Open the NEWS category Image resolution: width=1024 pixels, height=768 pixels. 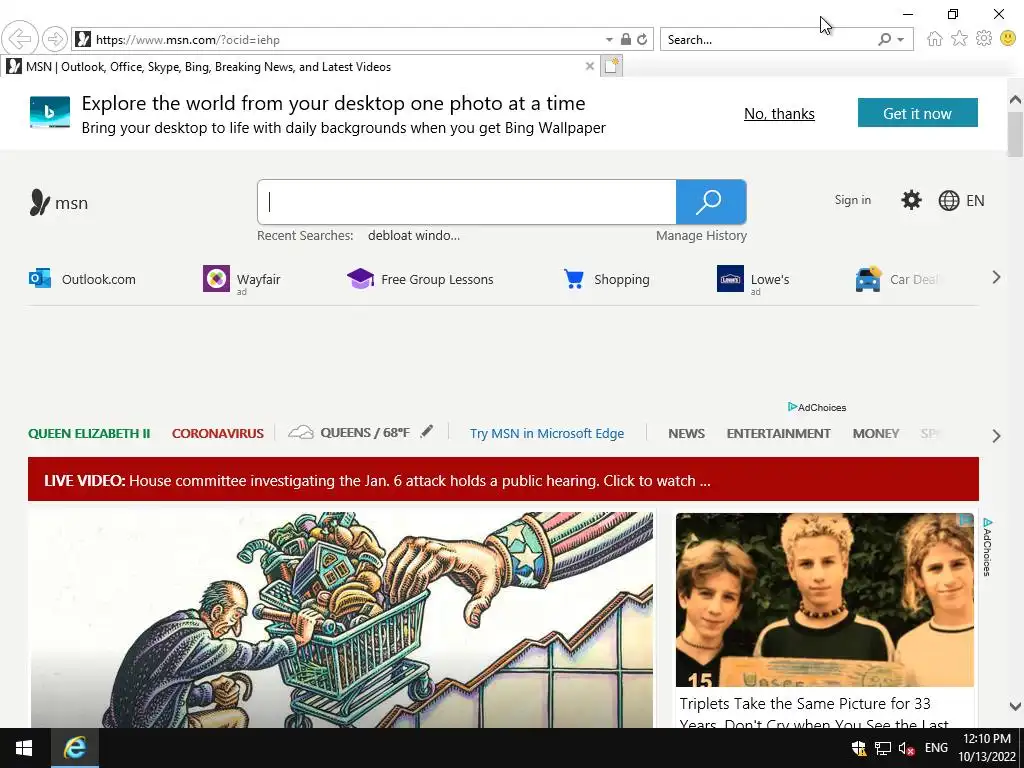pyautogui.click(x=686, y=433)
